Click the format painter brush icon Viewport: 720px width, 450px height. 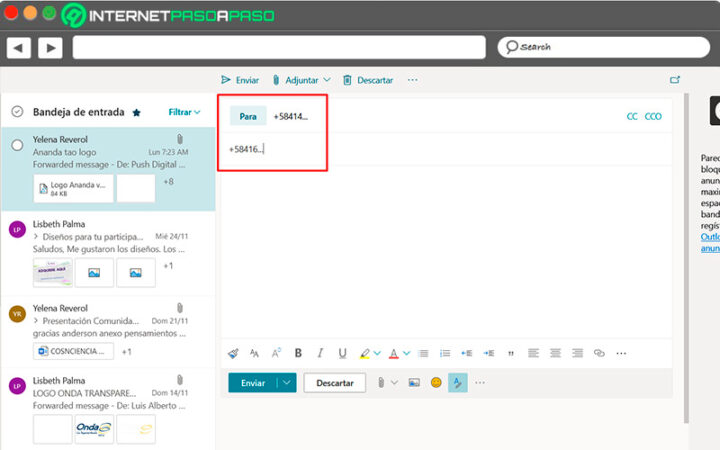(233, 353)
